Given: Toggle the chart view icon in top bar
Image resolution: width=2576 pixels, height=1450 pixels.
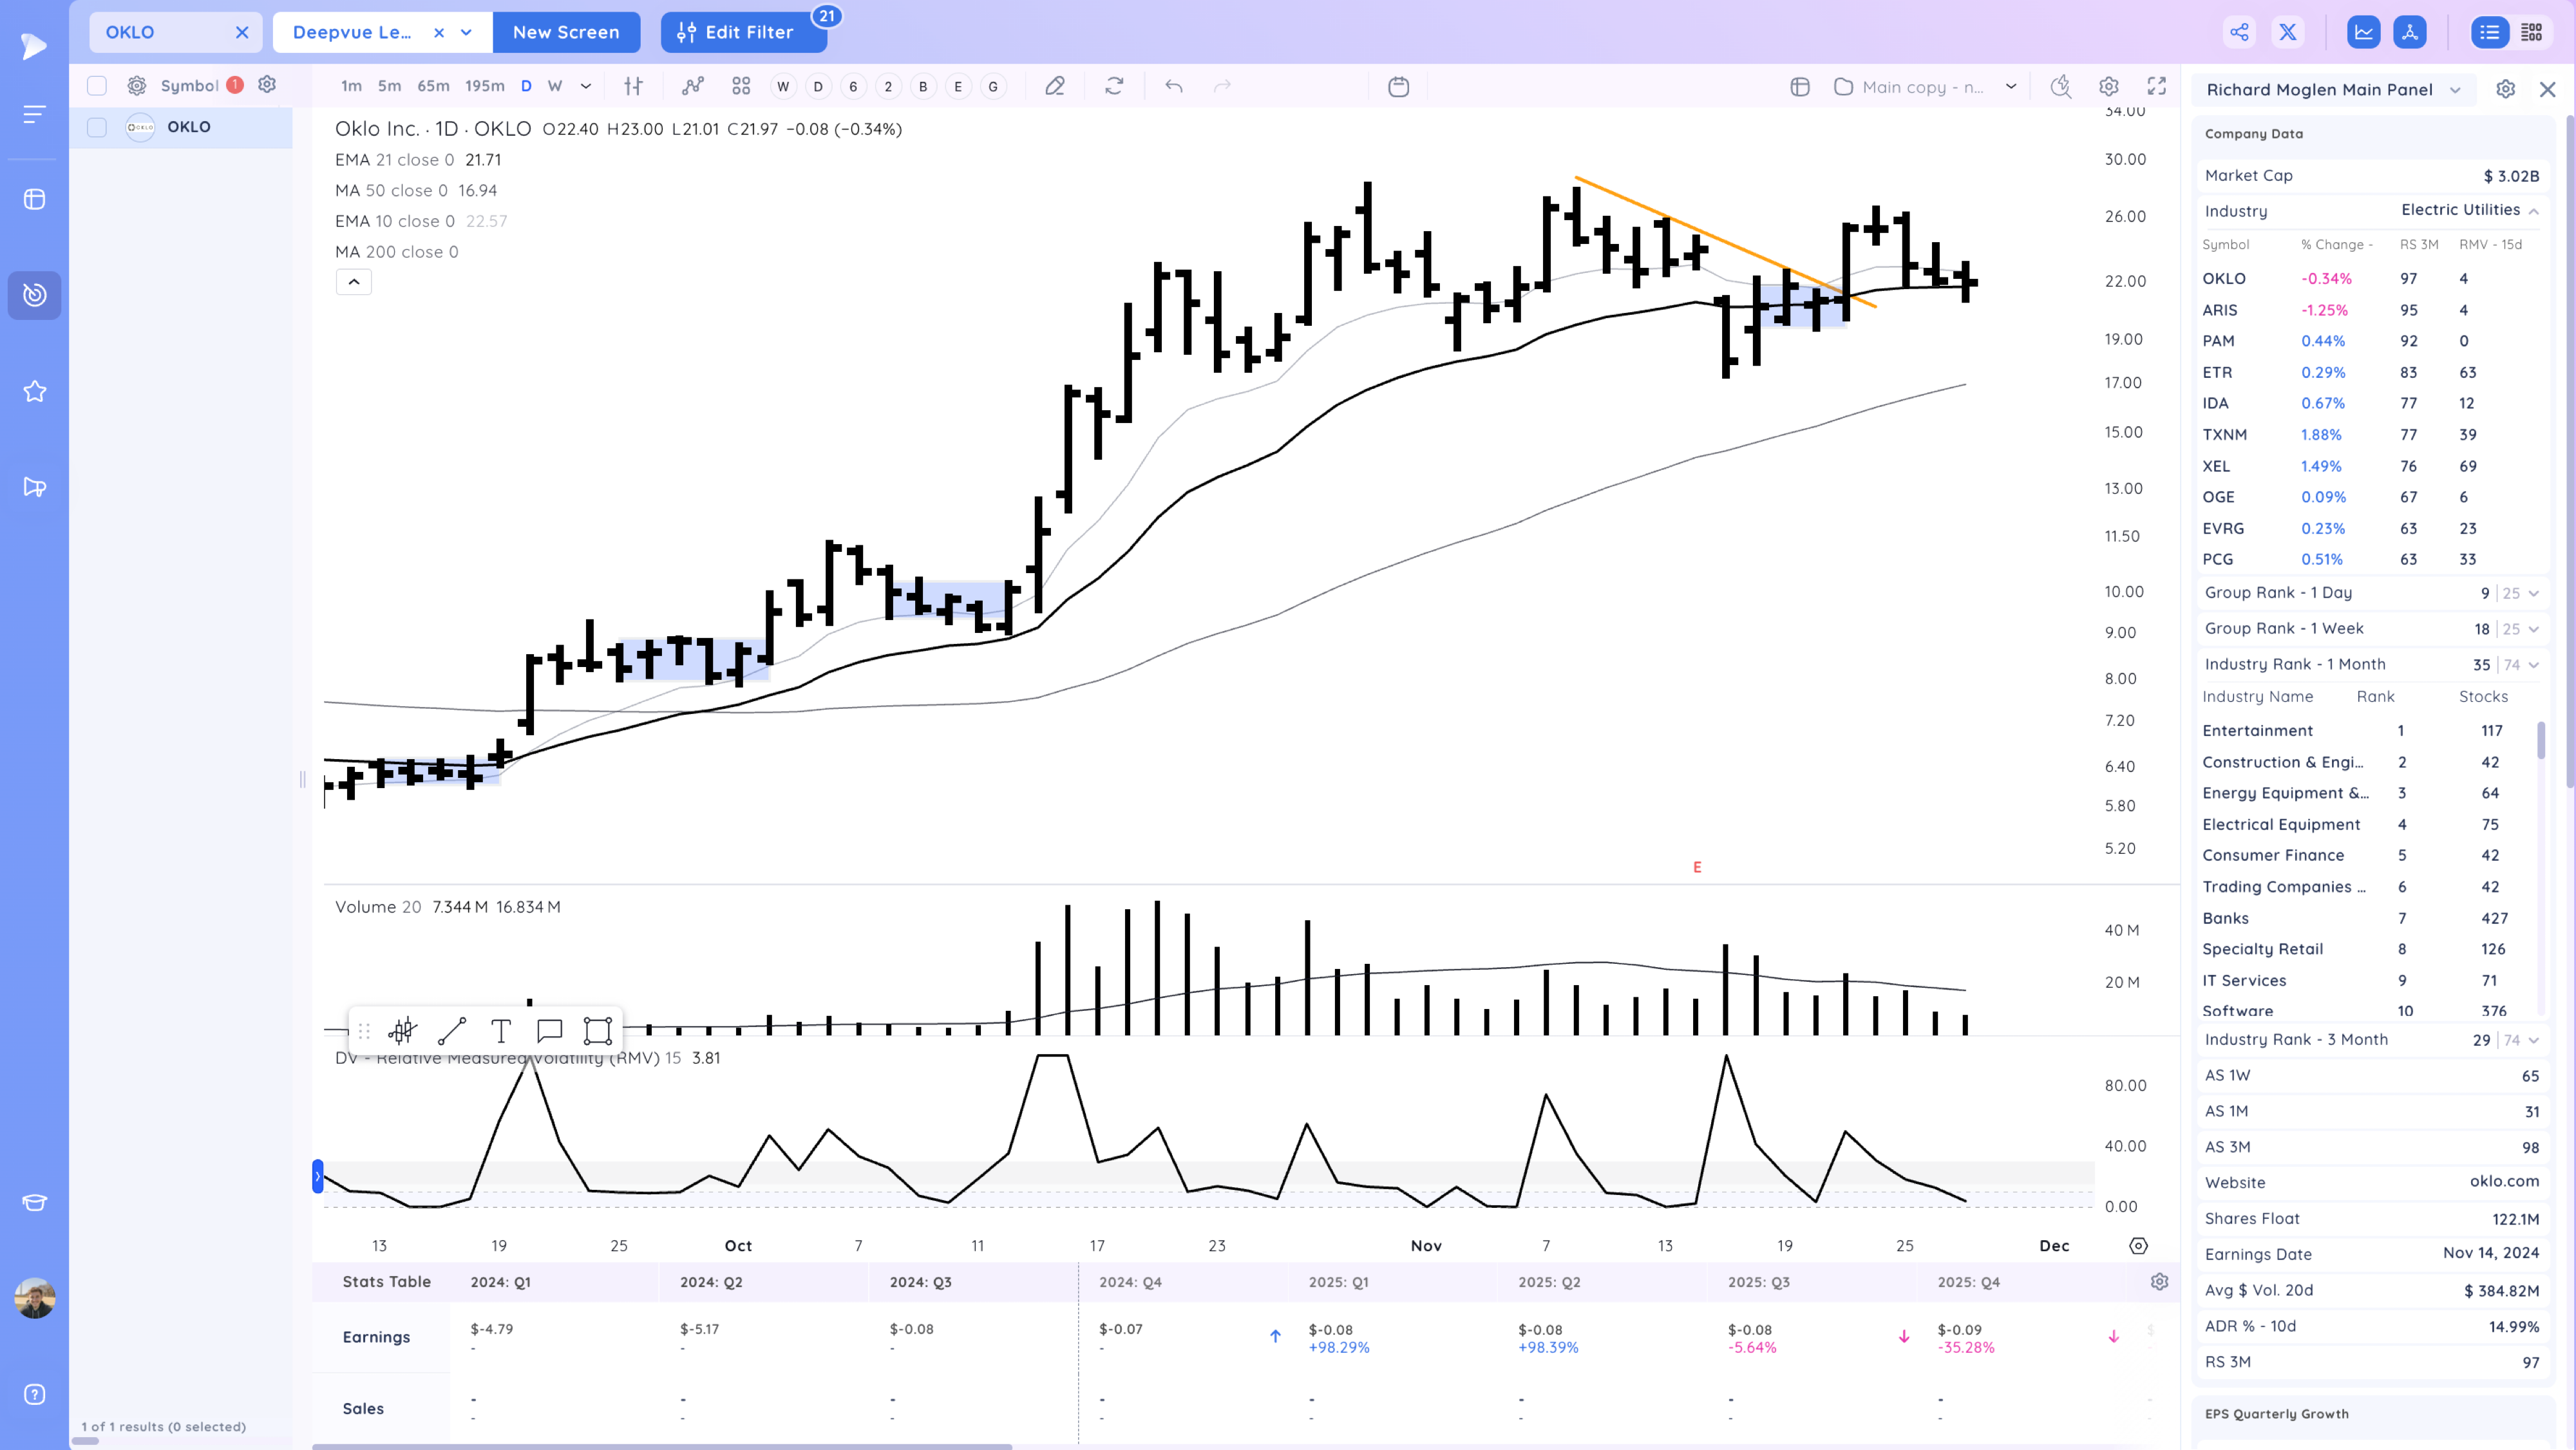Looking at the screenshot, I should coord(2363,32).
